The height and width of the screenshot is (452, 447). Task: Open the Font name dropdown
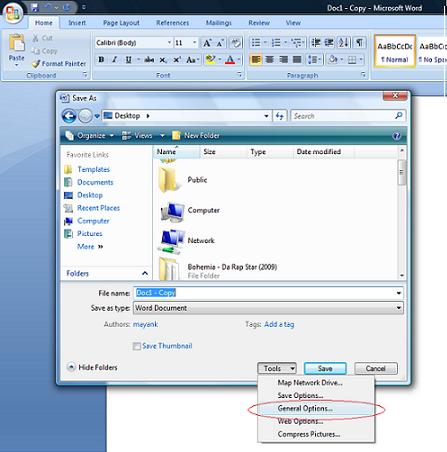(169, 43)
